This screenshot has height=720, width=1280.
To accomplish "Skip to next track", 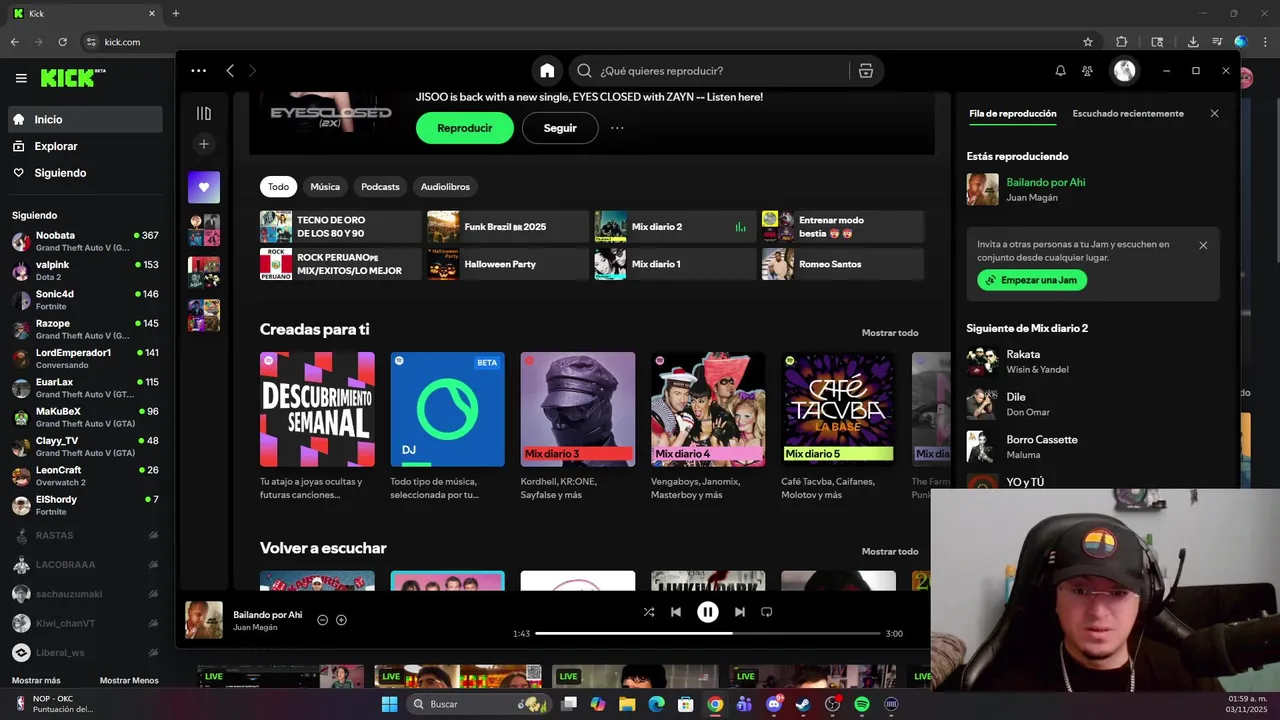I will tap(739, 612).
